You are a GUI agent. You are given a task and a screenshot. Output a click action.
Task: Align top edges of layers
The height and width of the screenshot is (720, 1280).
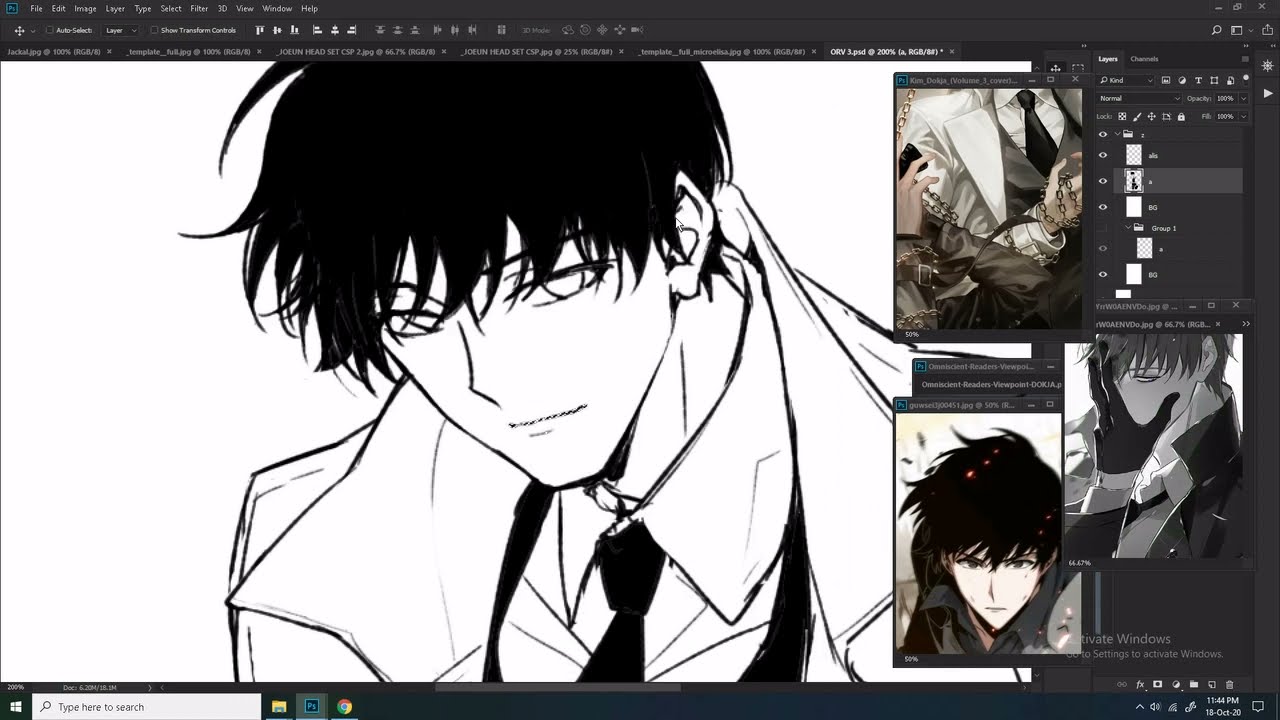click(260, 30)
